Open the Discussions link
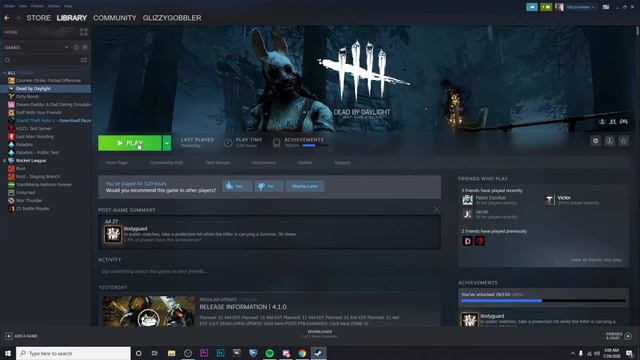Image resolution: width=640 pixels, height=360 pixels. (264, 162)
